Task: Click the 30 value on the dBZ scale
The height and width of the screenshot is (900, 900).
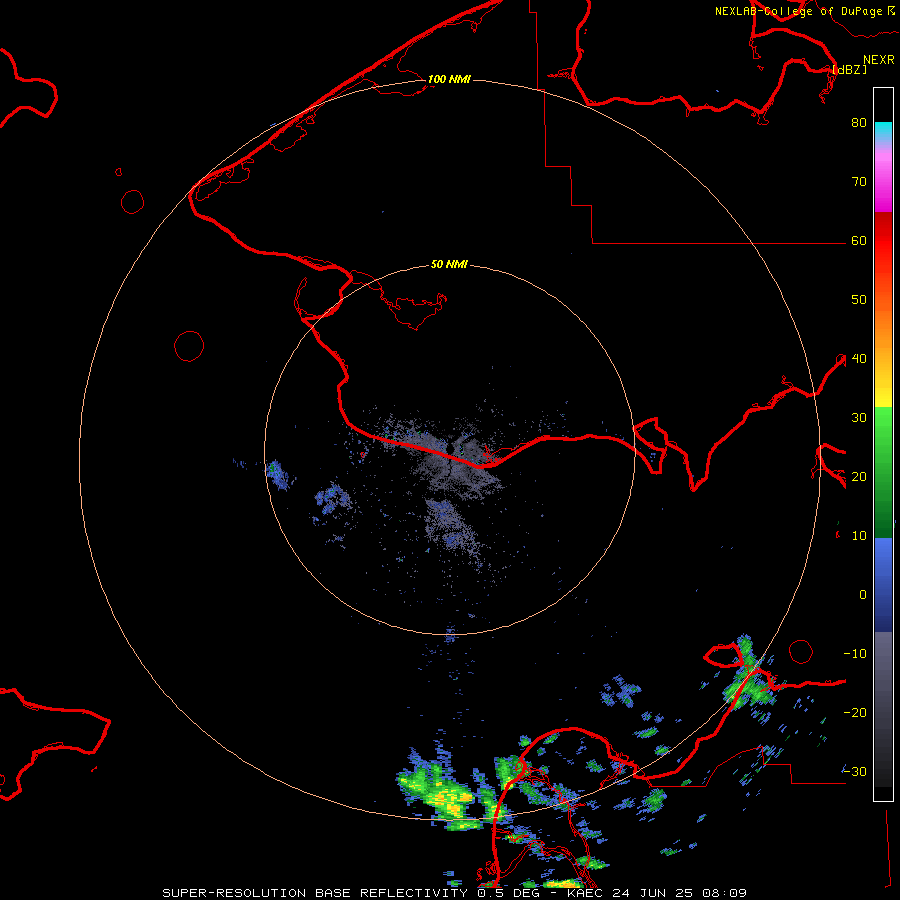Action: pyautogui.click(x=859, y=417)
